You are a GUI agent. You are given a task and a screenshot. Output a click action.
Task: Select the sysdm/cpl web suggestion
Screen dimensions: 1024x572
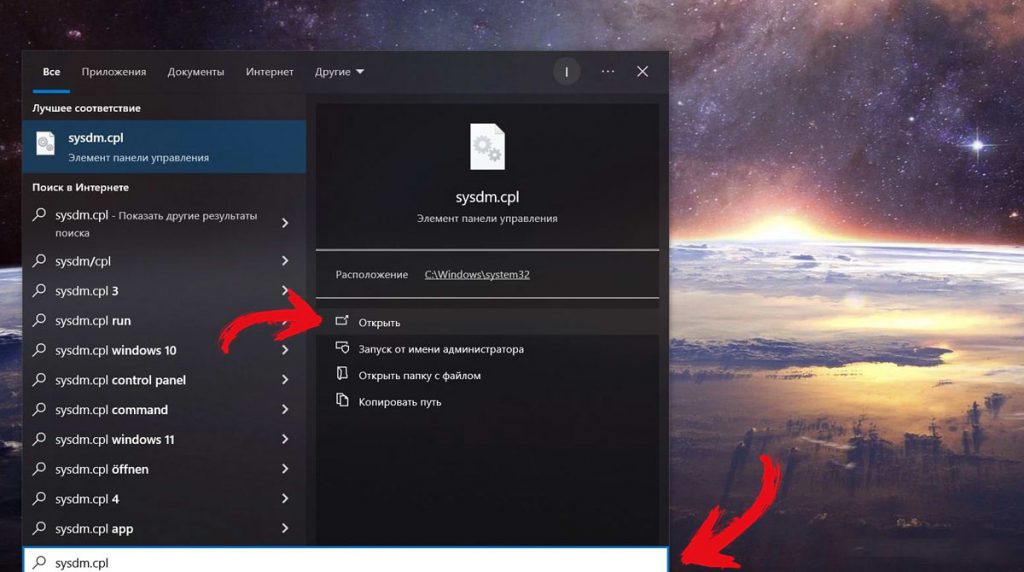tap(164, 261)
